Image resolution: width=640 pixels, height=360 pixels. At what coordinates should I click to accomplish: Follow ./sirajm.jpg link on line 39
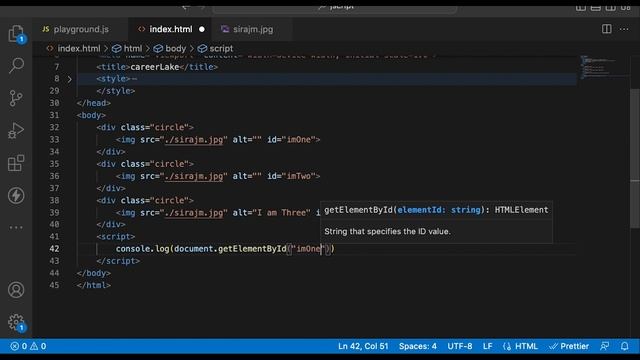pyautogui.click(x=194, y=213)
